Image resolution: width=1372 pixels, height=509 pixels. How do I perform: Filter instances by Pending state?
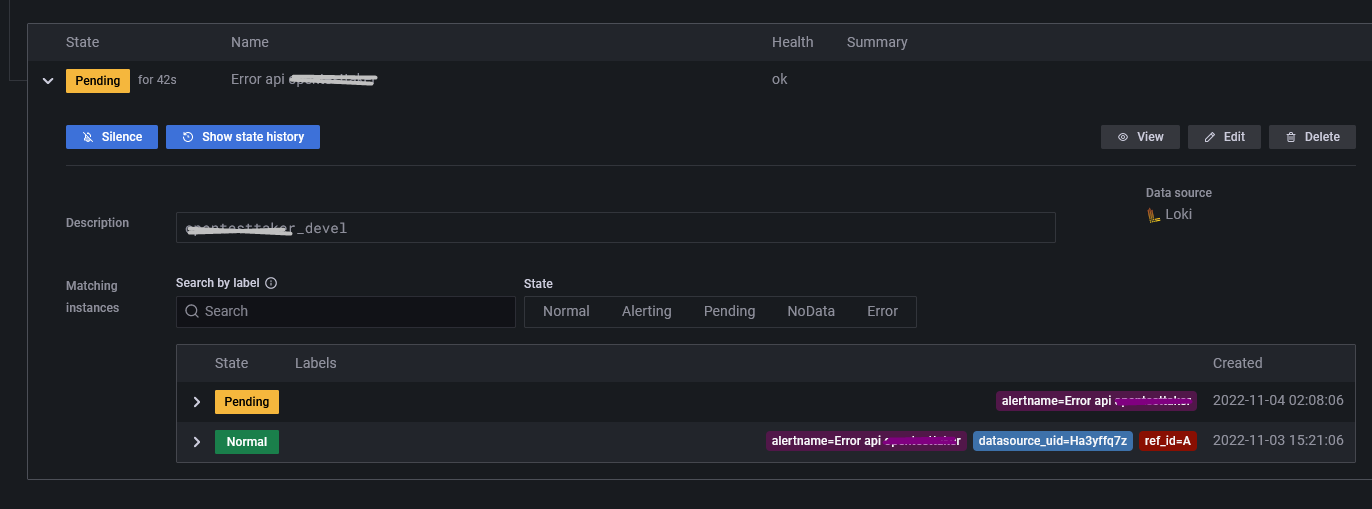[x=729, y=312]
